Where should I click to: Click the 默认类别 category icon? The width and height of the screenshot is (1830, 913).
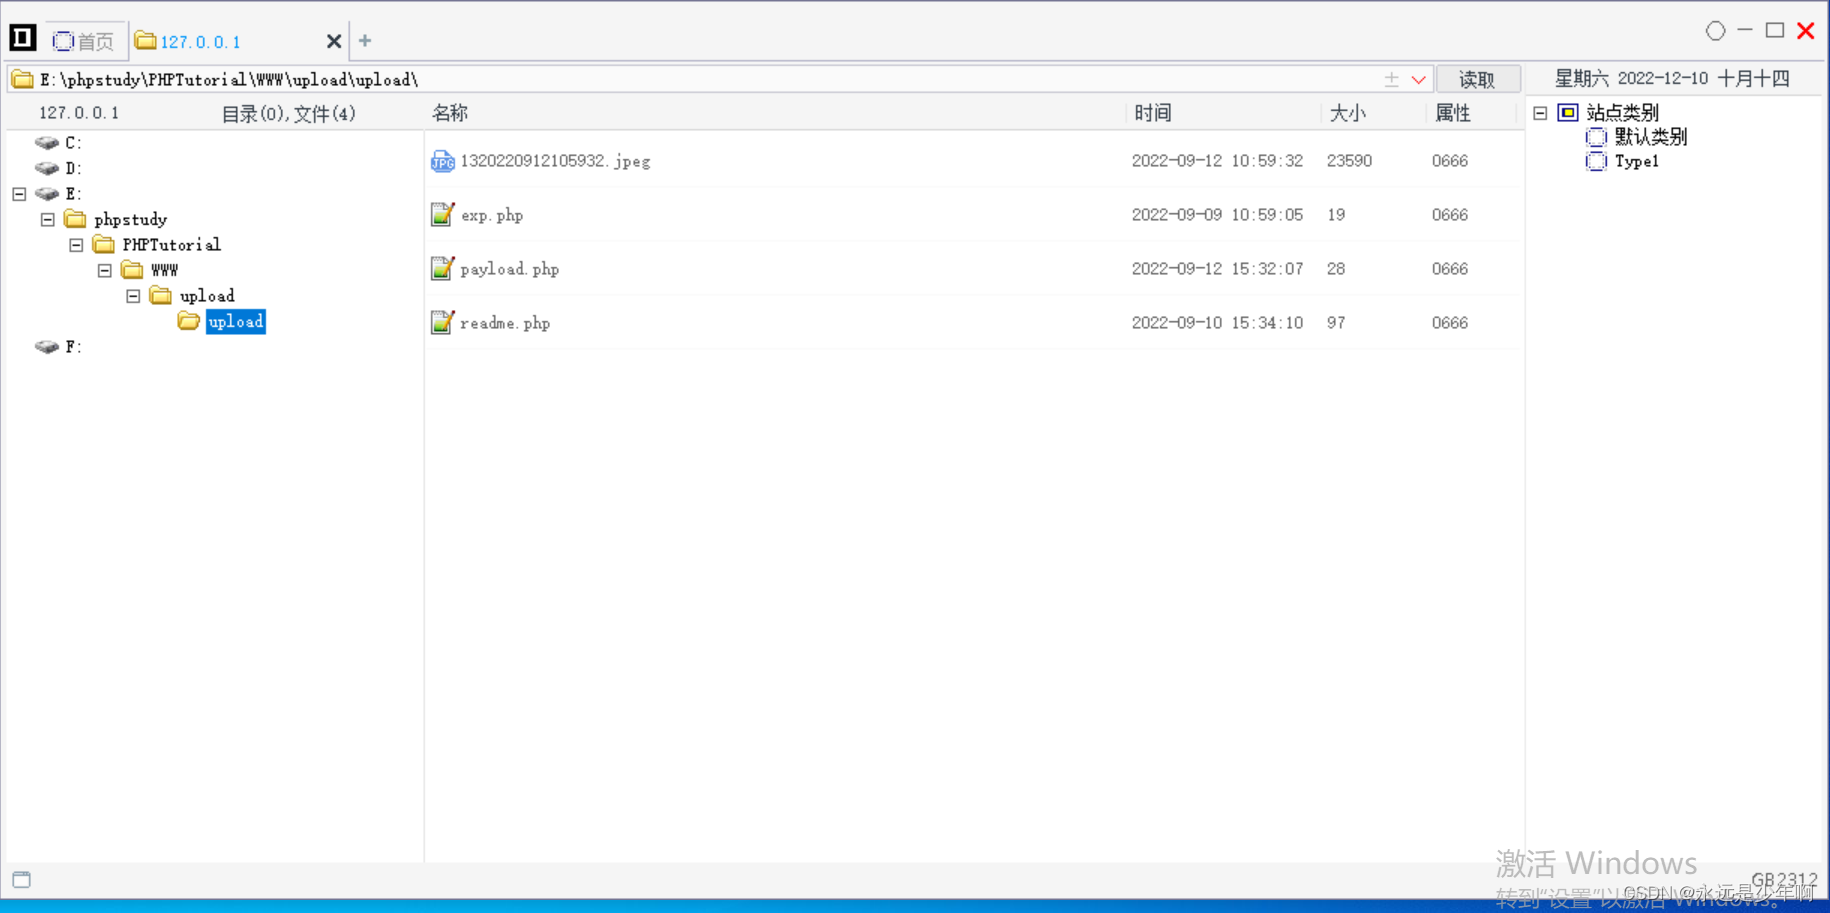[x=1596, y=137]
